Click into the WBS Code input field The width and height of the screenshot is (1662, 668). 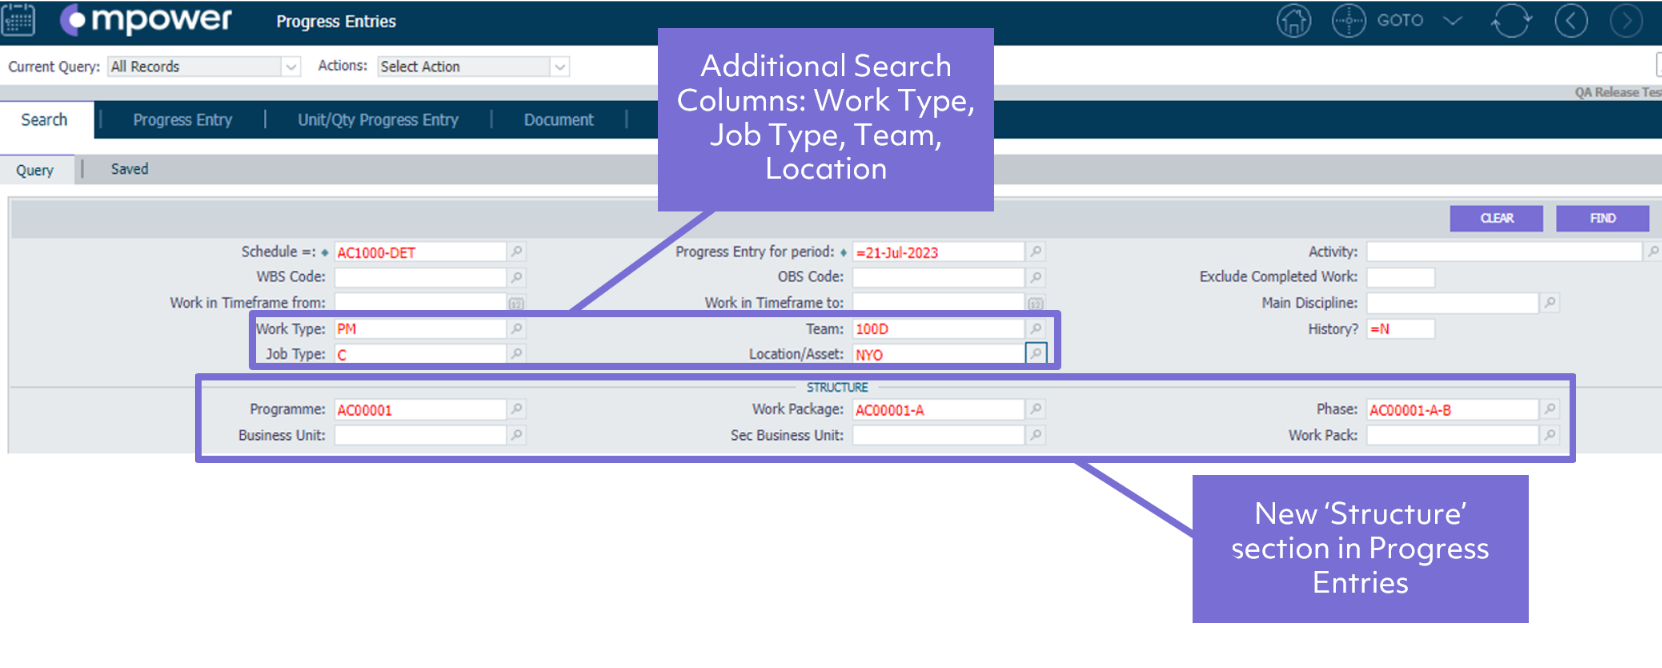pos(420,277)
